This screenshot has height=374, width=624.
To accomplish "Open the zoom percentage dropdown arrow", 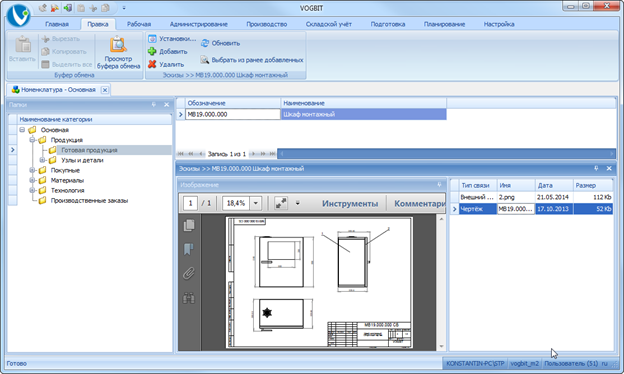I will [x=255, y=203].
